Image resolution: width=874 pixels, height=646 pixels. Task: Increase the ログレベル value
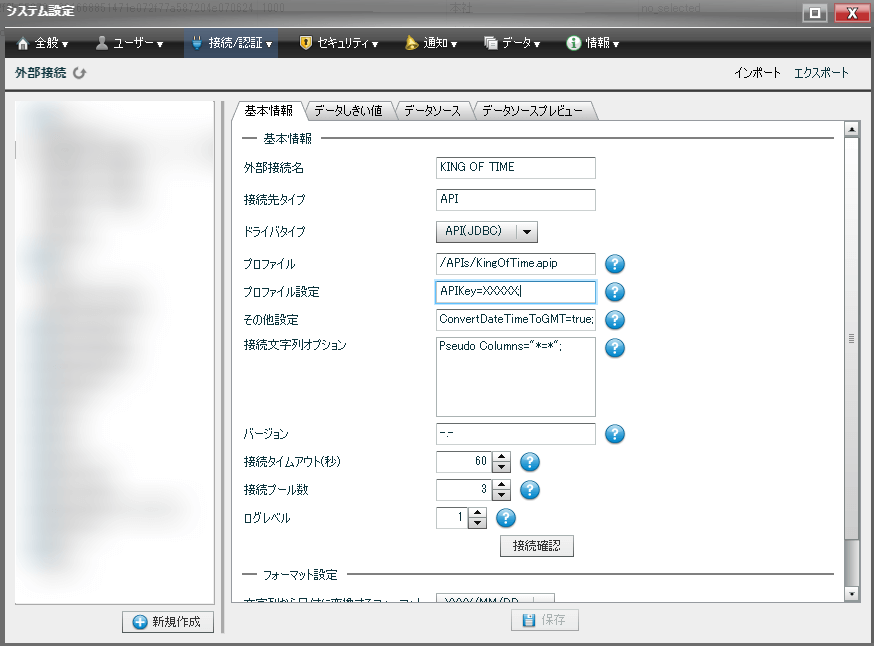[x=478, y=513]
